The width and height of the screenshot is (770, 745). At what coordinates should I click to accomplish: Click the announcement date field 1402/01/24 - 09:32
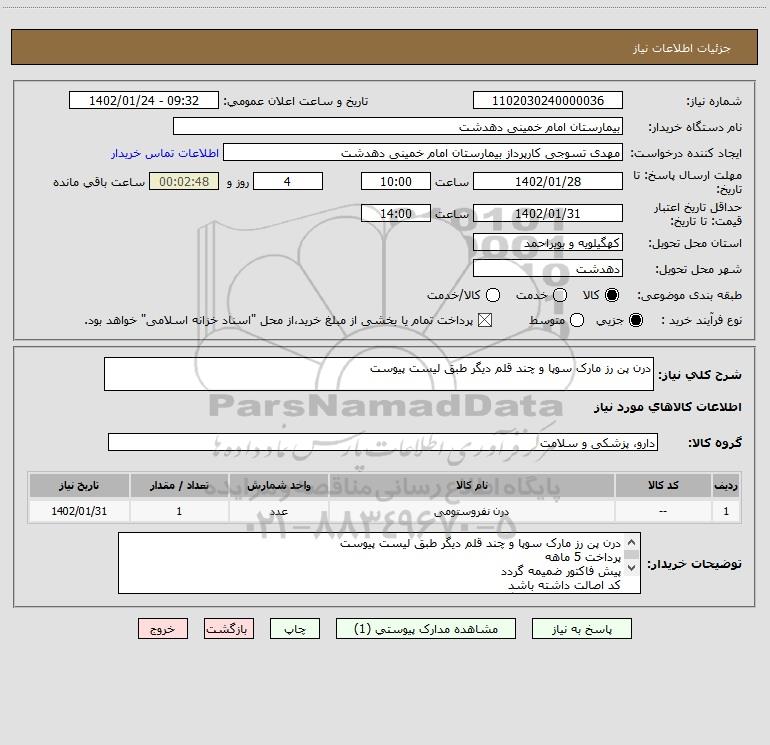144,100
